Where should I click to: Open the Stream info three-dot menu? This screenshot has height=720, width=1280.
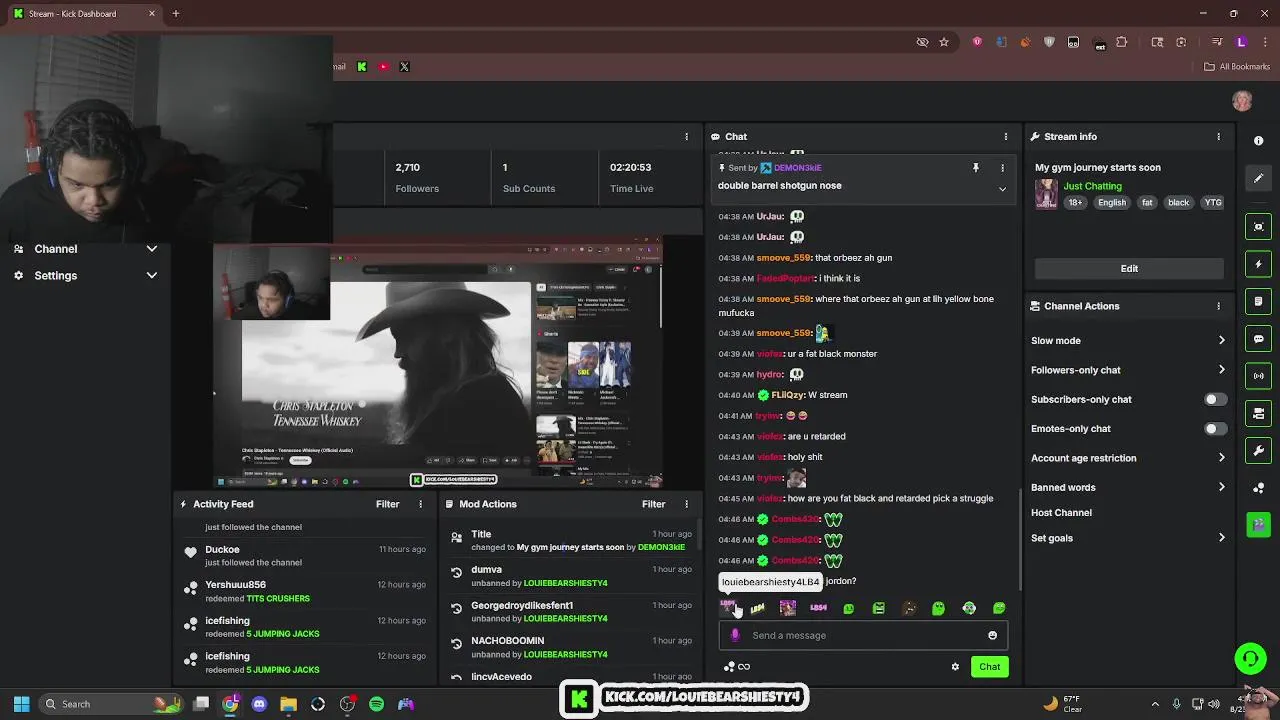point(1218,136)
